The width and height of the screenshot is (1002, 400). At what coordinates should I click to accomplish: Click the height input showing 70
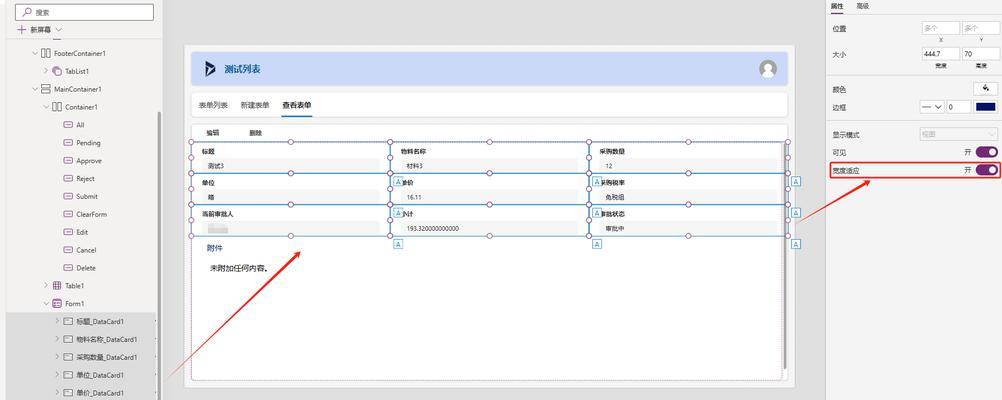981,54
